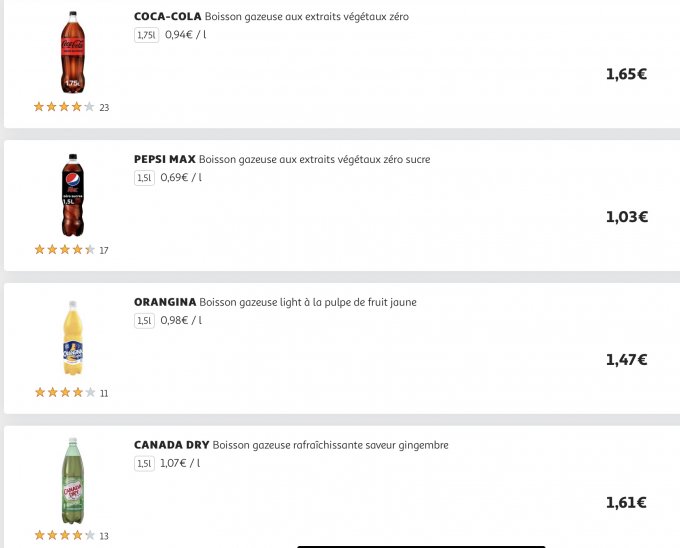Screen dimensions: 680x548
Task: Click the Pepsi Max bottle image
Action: tap(73, 195)
